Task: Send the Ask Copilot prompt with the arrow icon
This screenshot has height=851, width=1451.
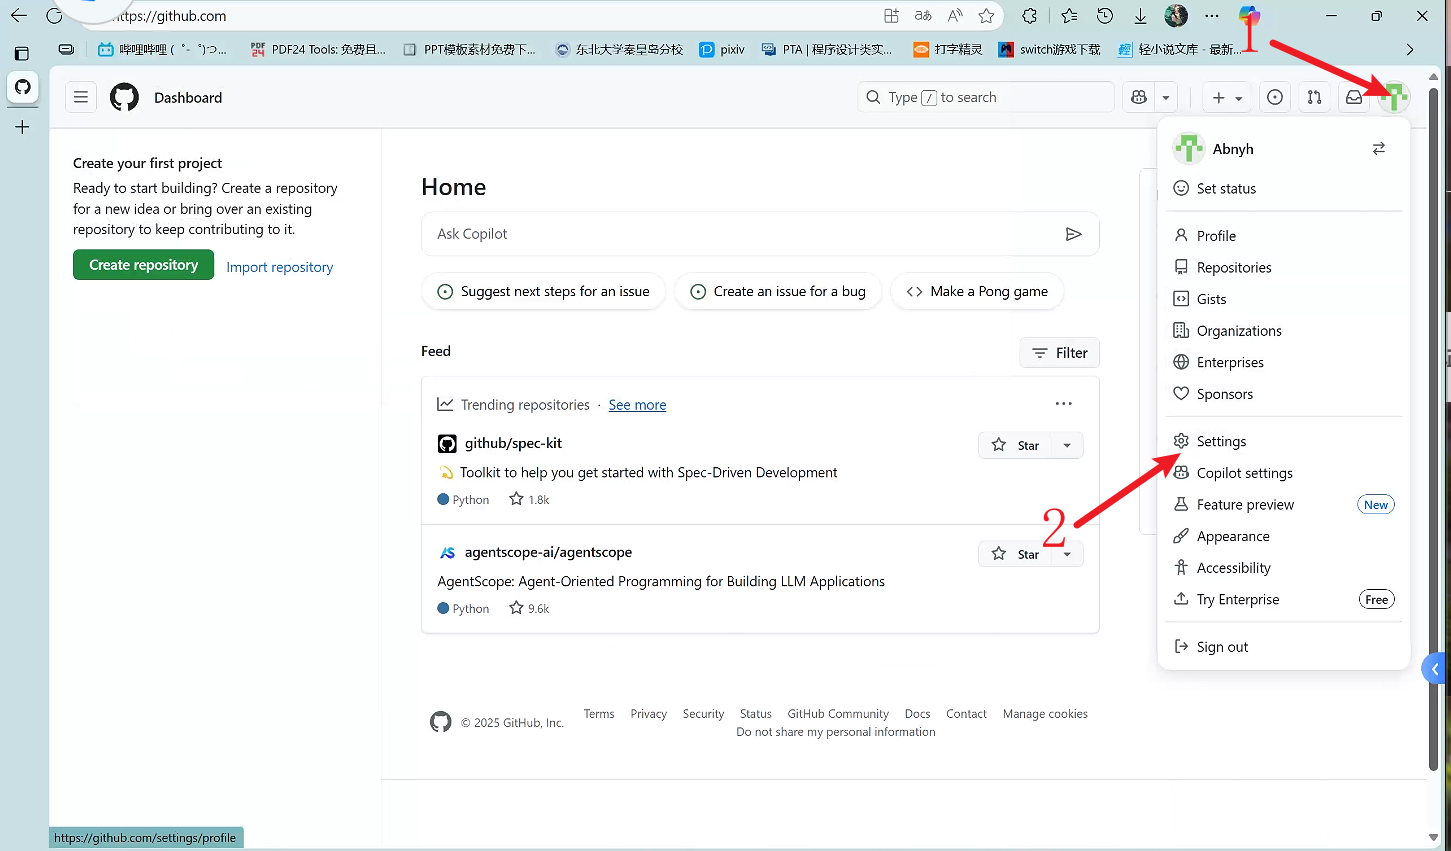Action: (x=1074, y=234)
